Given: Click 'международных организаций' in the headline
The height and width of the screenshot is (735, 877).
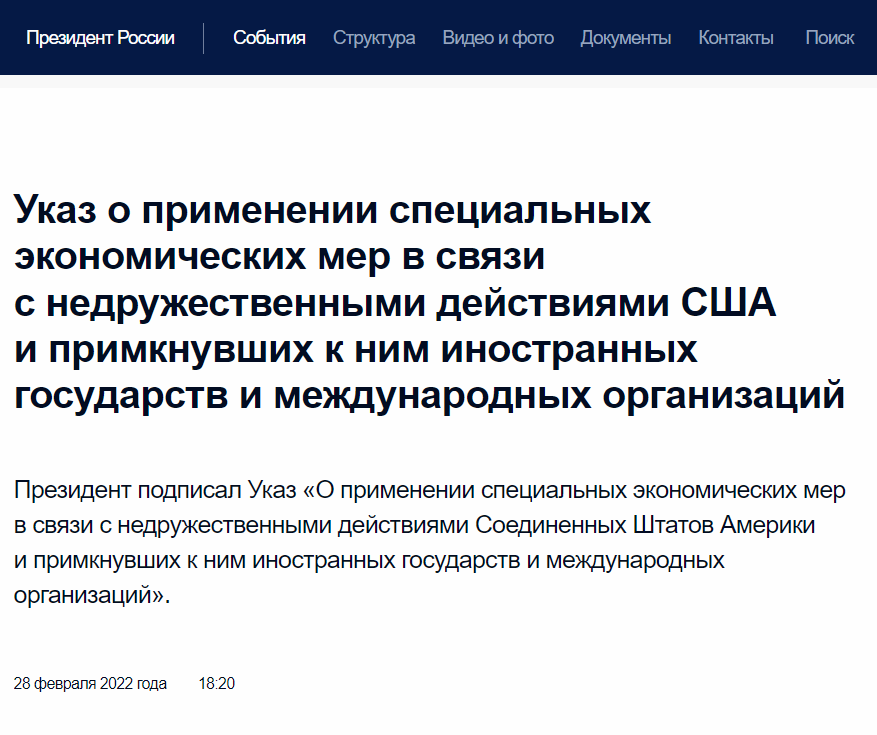Looking at the screenshot, I should point(558,395).
